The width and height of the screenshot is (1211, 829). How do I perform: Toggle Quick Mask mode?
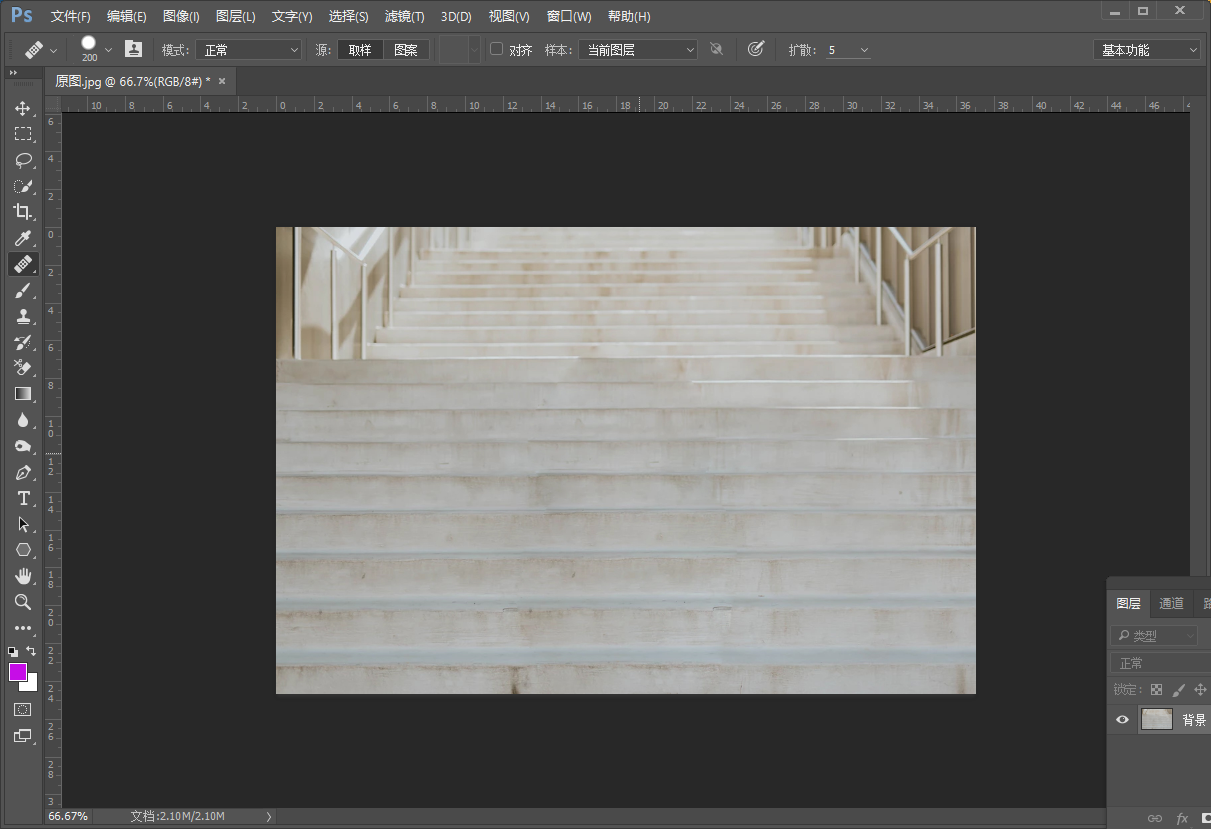(23, 709)
